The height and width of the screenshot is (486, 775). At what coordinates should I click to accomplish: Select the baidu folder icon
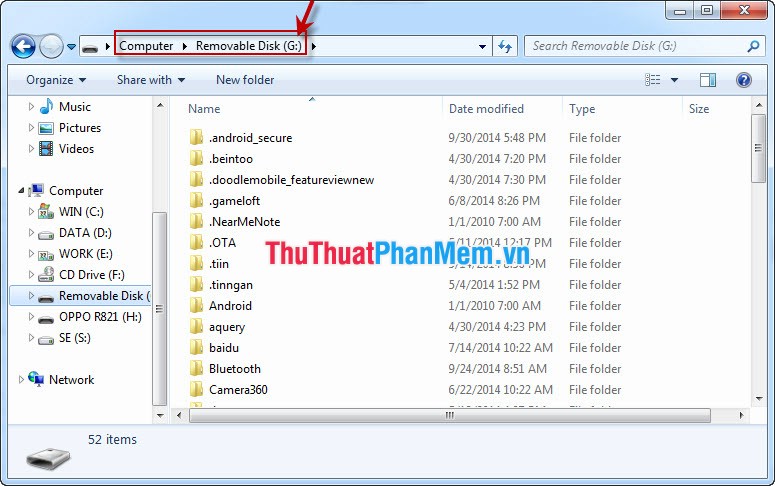click(x=196, y=348)
